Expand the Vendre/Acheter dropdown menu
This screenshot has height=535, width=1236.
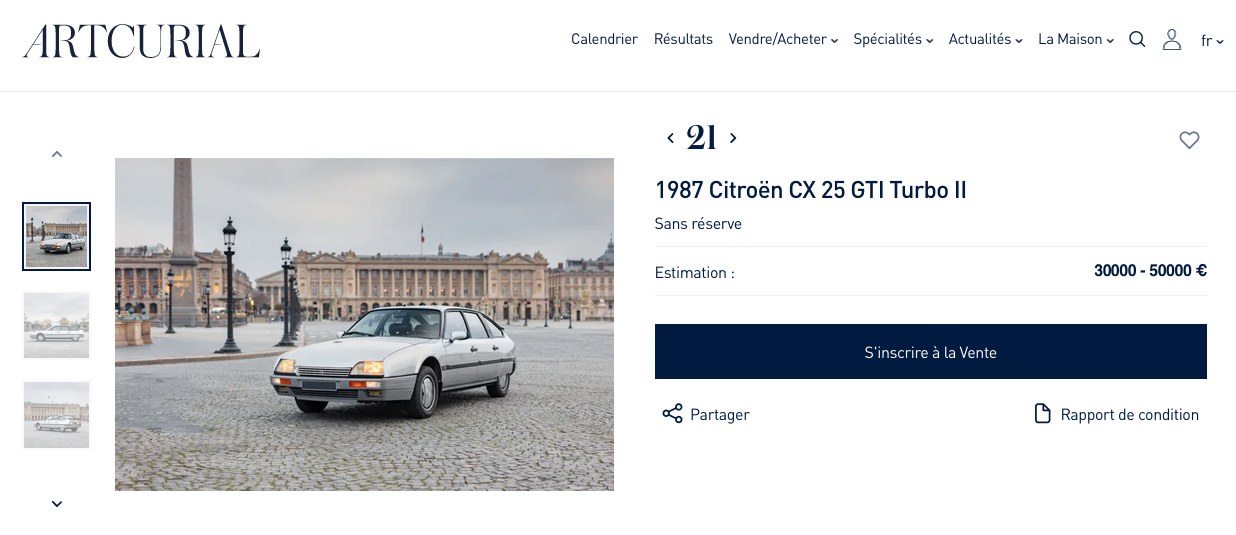click(783, 40)
